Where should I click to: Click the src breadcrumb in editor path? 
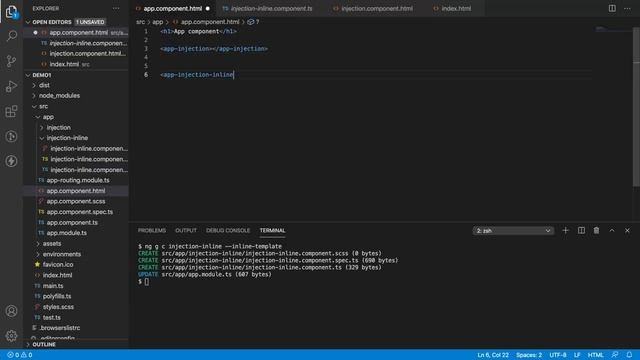tap(140, 22)
